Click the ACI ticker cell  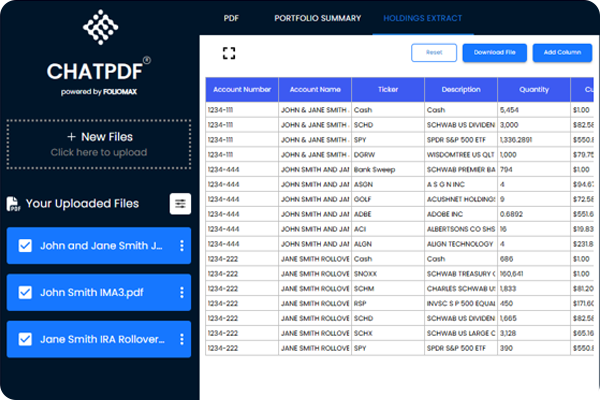pos(388,229)
